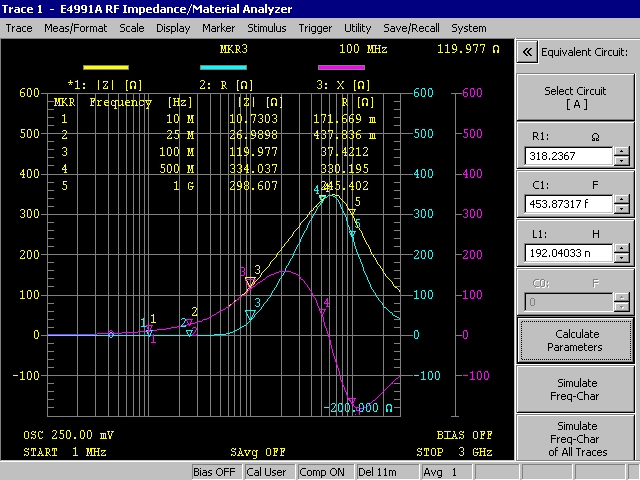Click the 'STOP 3 GHz' readout
640x480 pixels.
[454, 452]
